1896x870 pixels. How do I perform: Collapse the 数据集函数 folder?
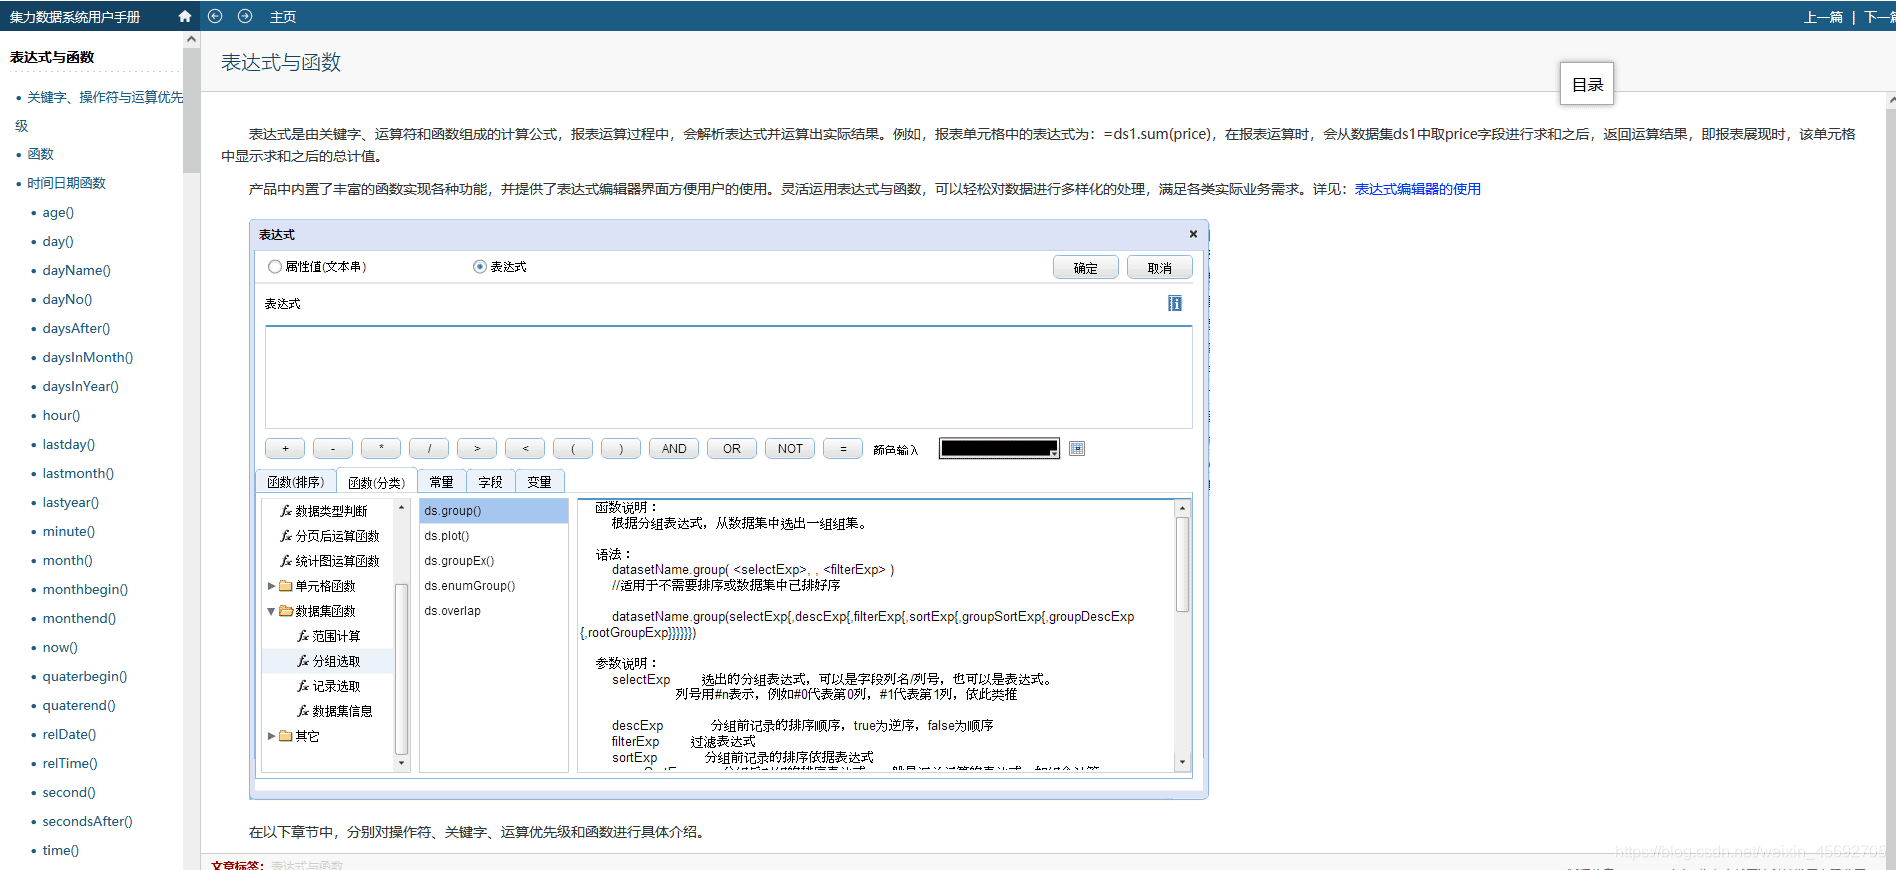271,611
